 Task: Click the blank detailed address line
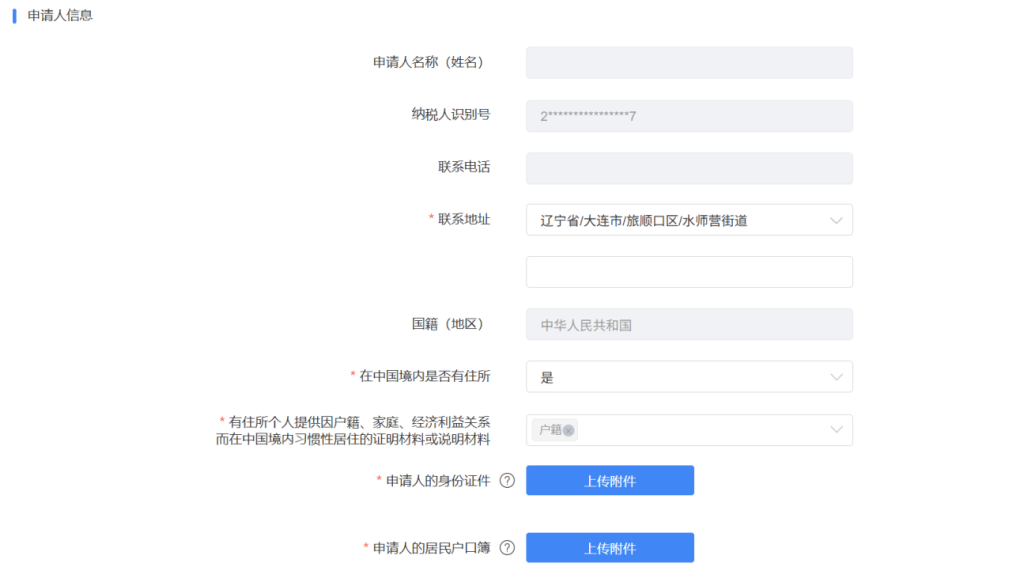pos(689,271)
